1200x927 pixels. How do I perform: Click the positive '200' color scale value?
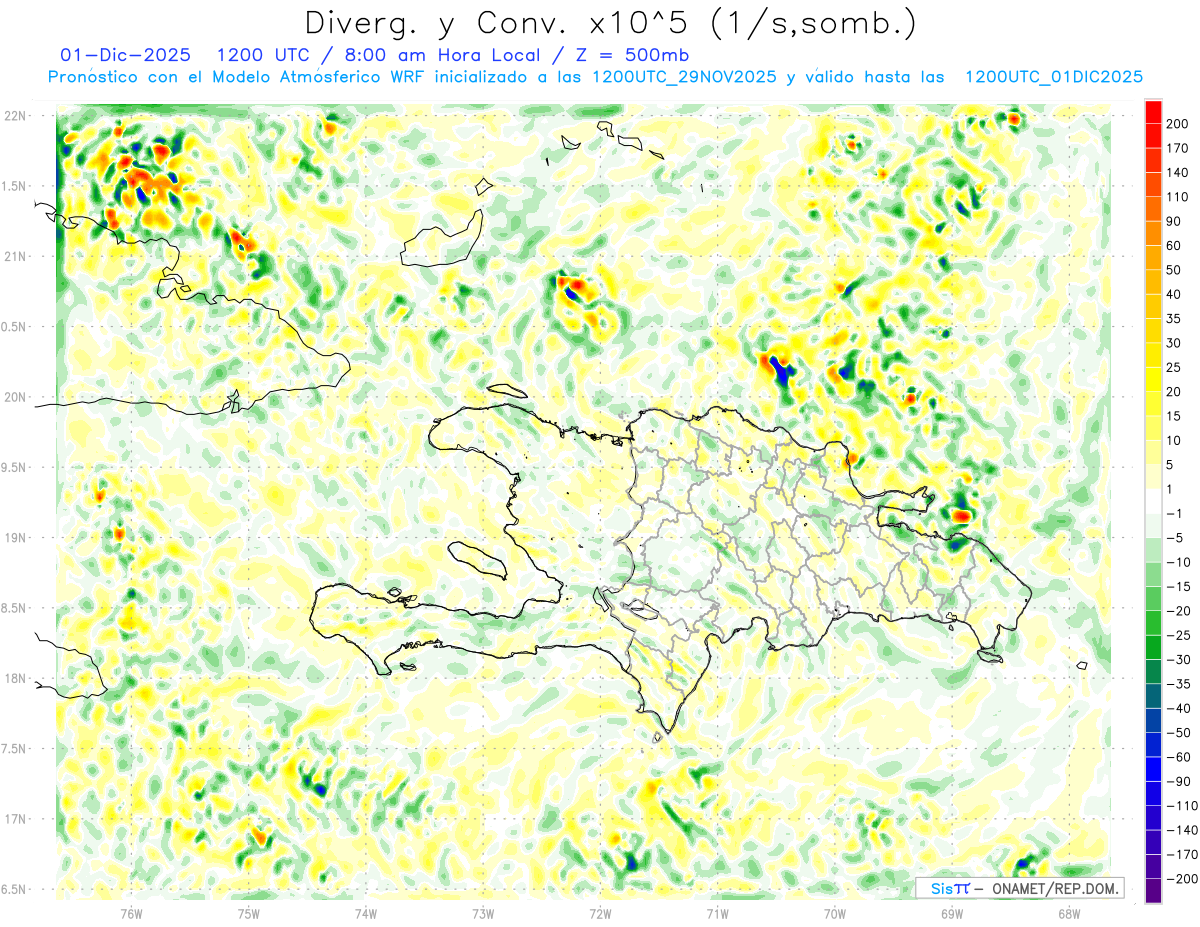coord(1178,124)
